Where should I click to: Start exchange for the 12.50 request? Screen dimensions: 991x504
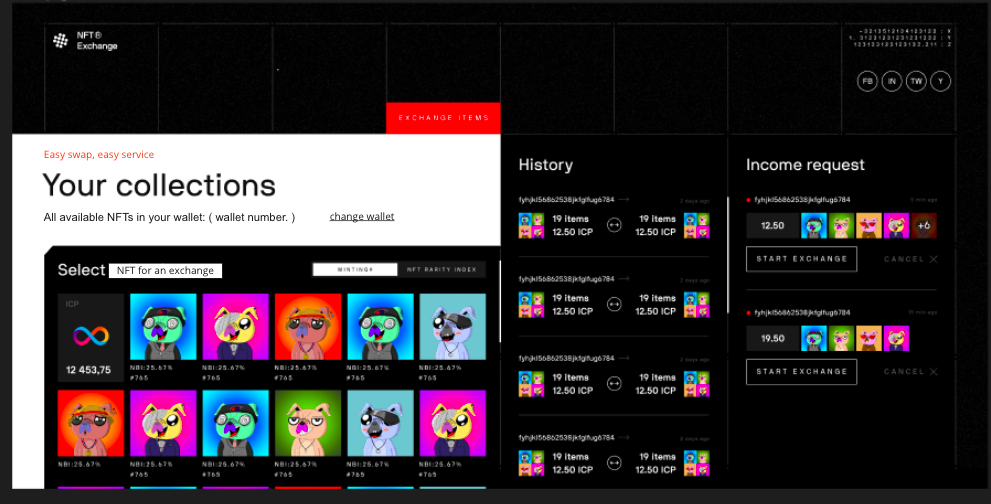[x=801, y=259]
